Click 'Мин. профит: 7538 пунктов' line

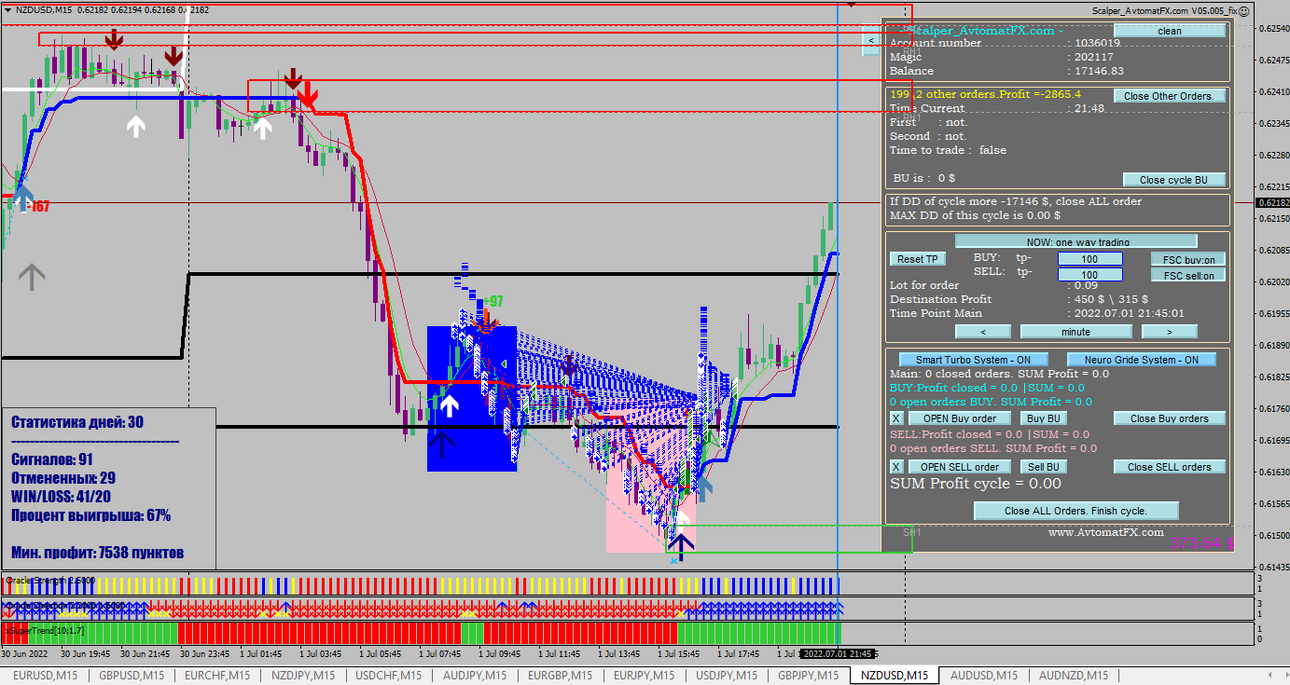click(x=98, y=553)
